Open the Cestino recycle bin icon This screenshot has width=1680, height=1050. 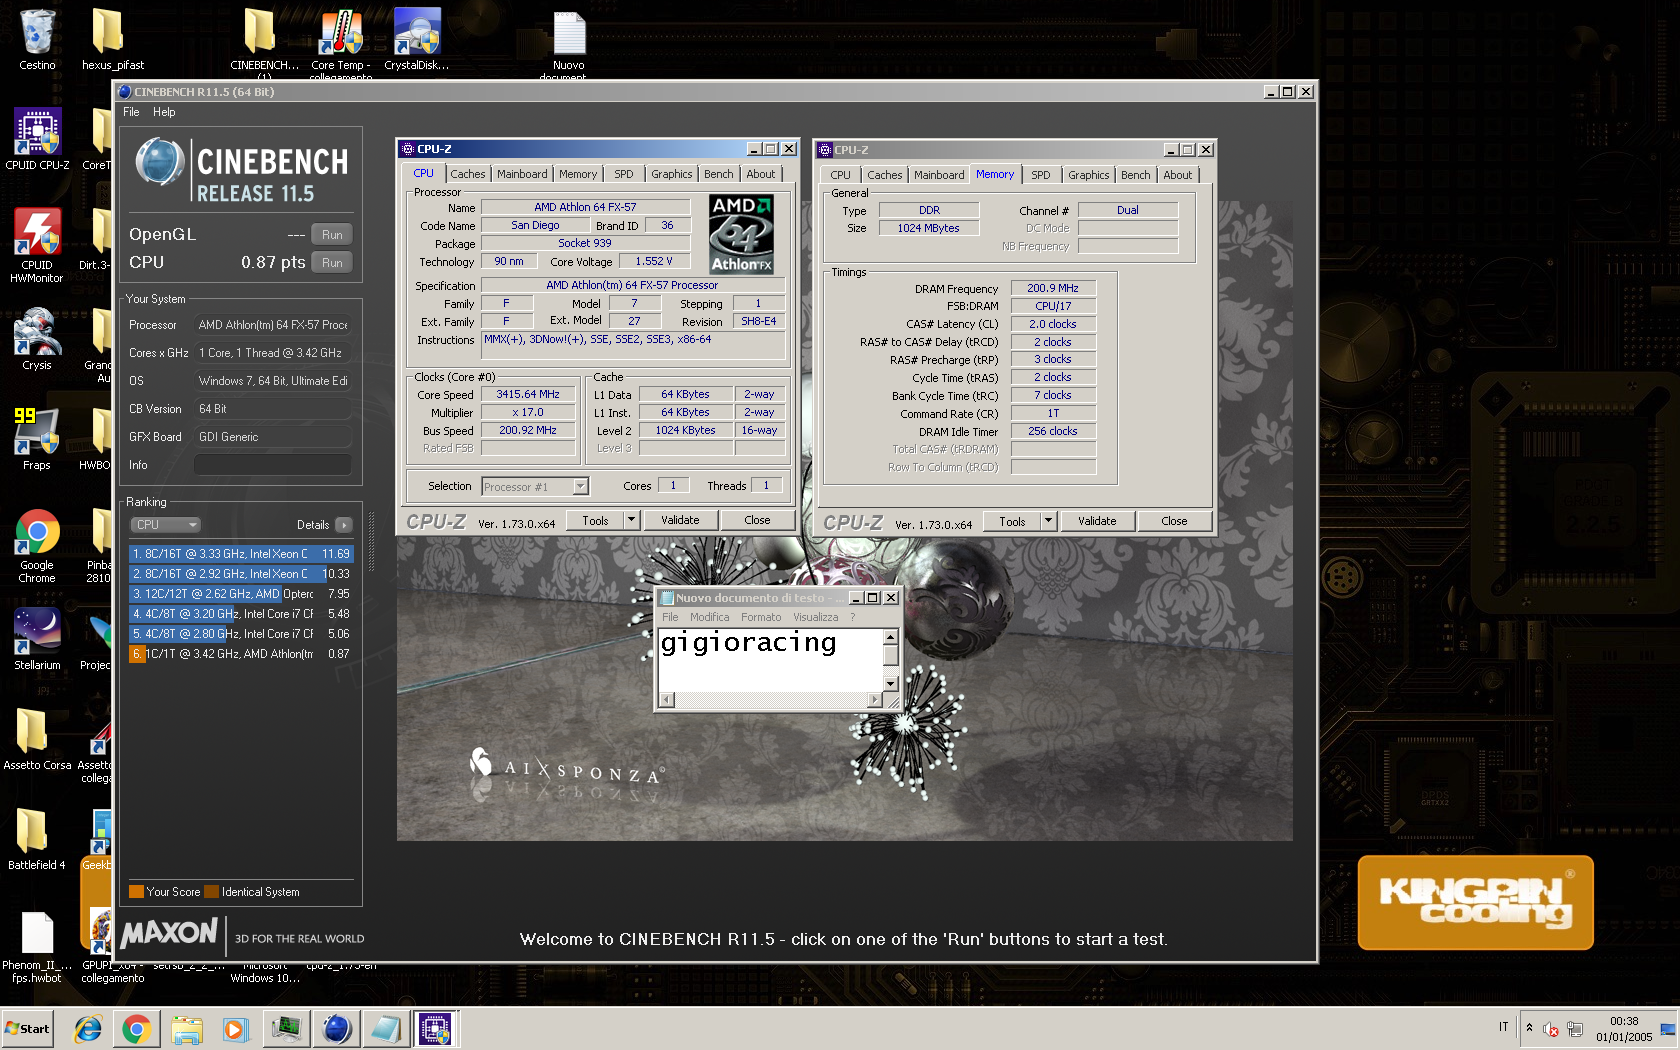pos(37,40)
